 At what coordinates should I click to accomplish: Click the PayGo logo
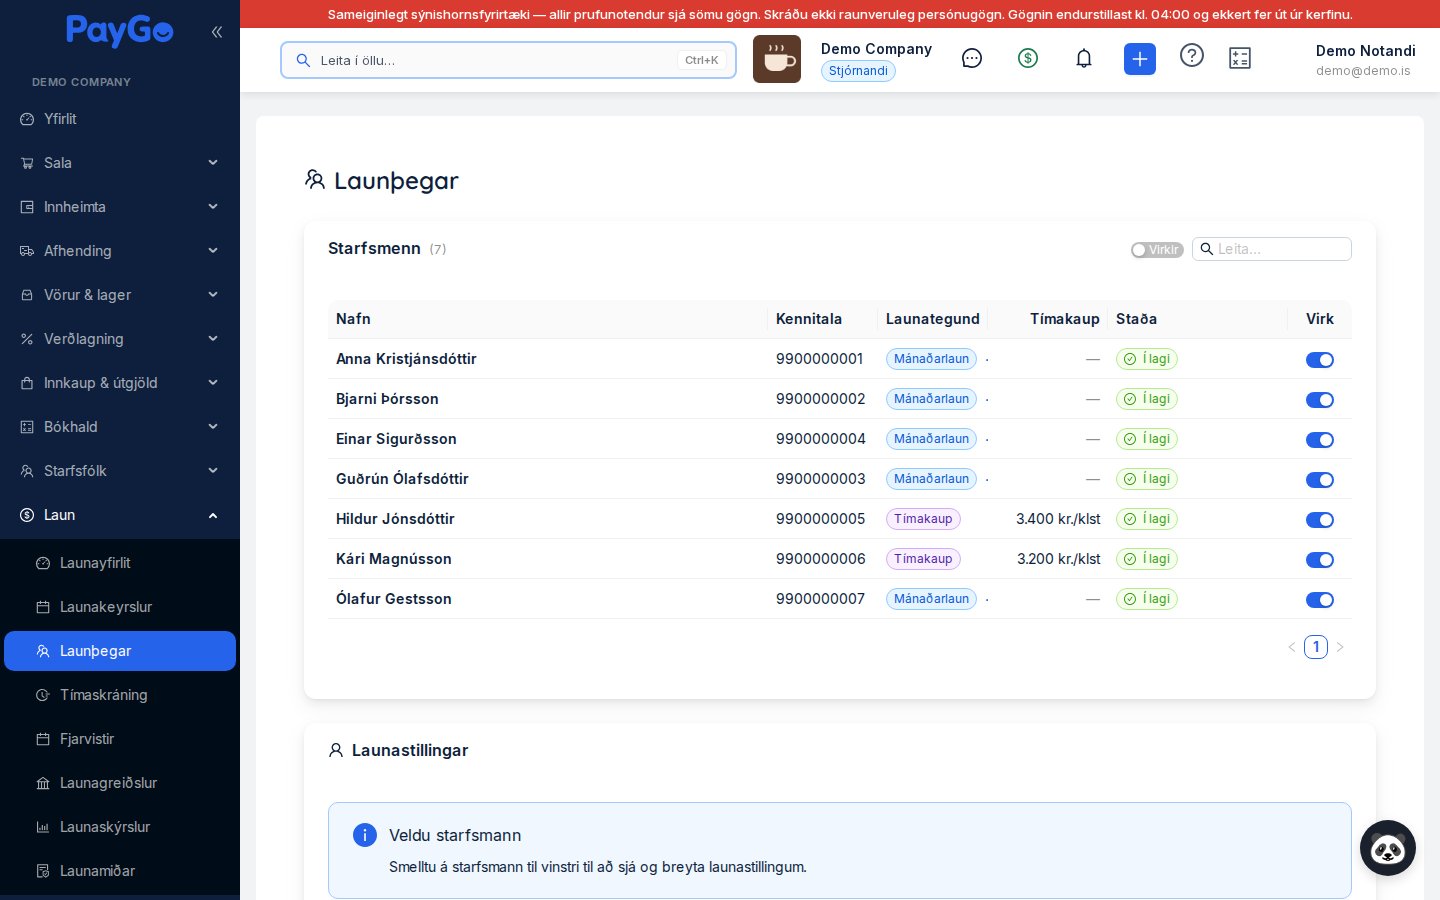coord(120,31)
